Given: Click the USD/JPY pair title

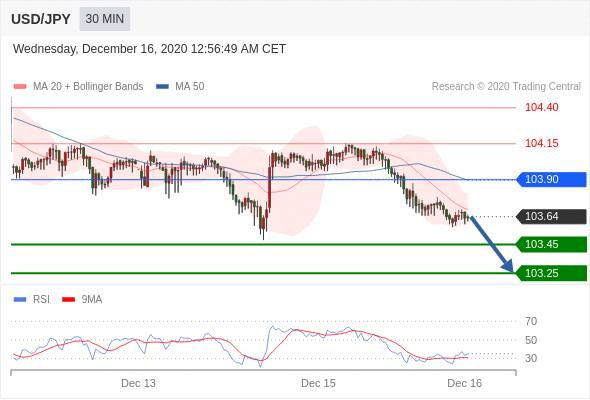Looking at the screenshot, I should (41, 19).
